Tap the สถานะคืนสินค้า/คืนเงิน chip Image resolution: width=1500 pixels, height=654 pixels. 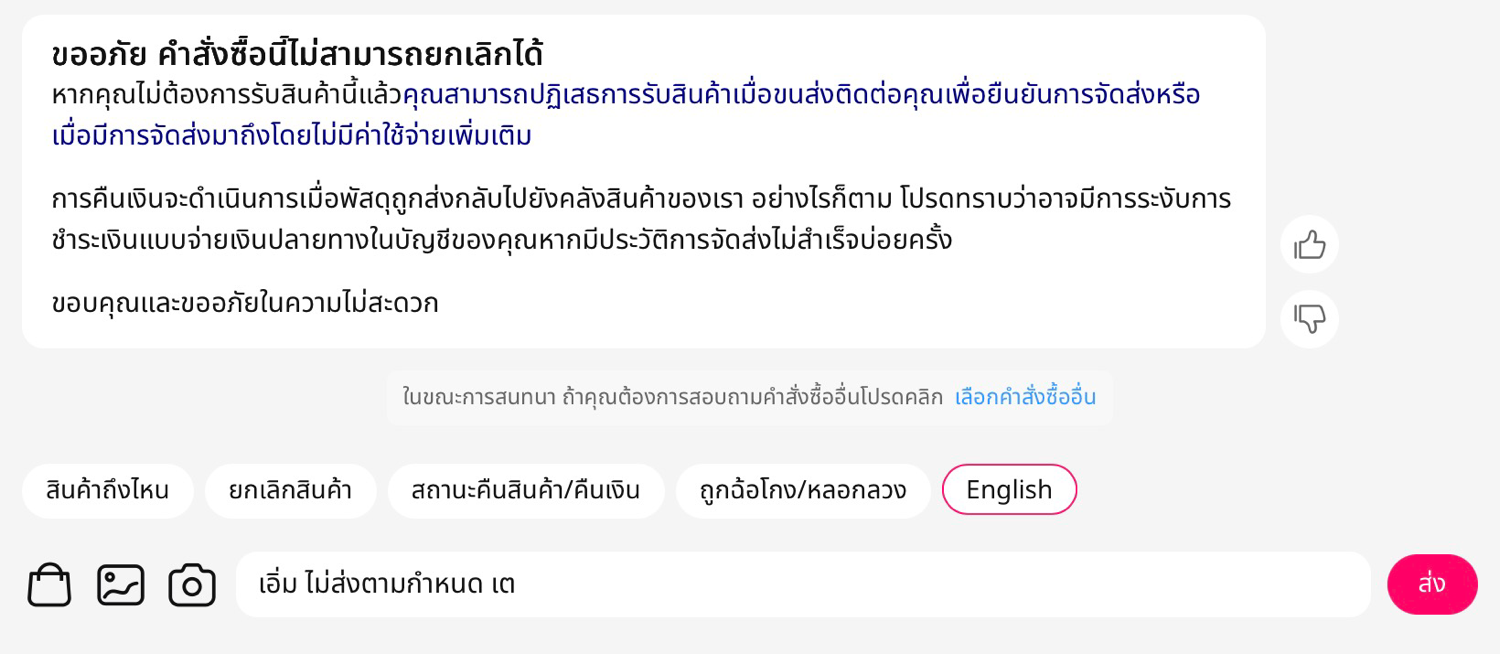point(526,491)
